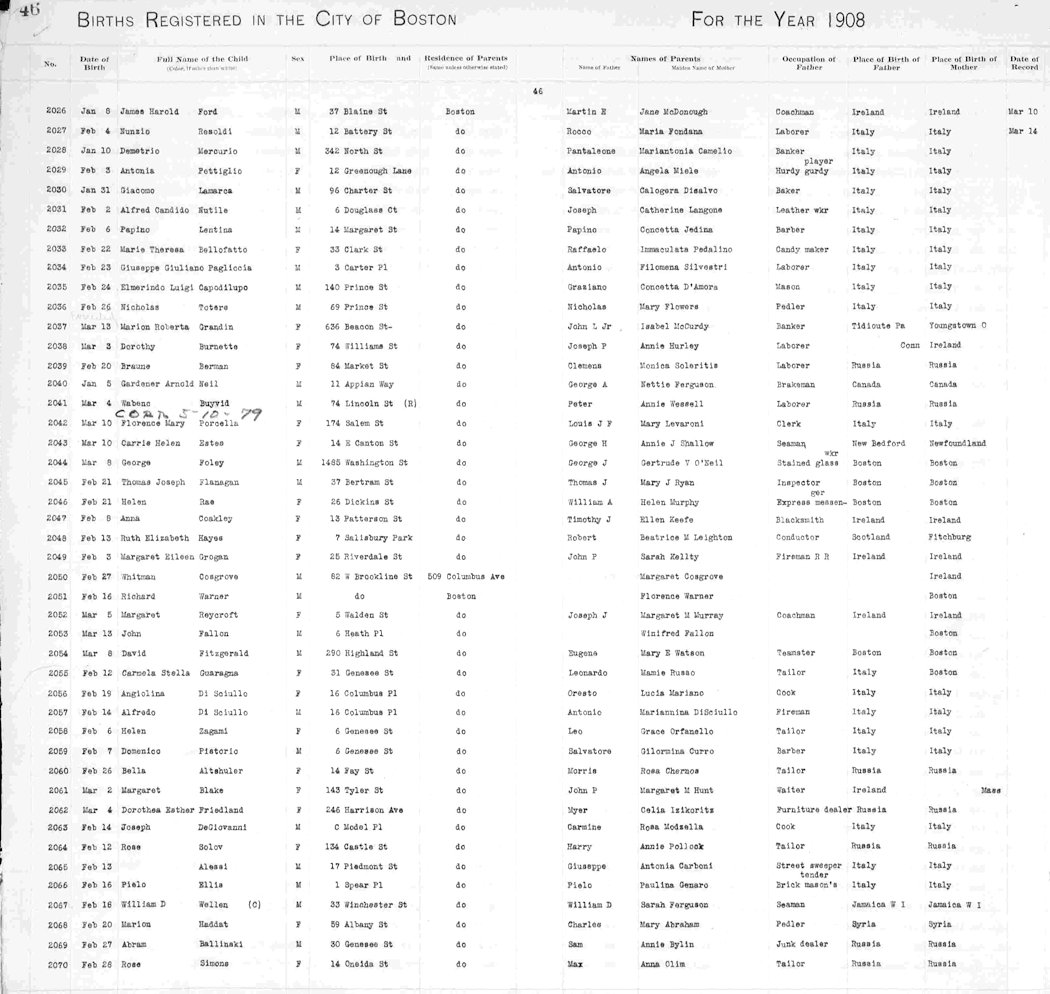Image resolution: width=1050 pixels, height=994 pixels.
Task: Click the mother's name "Nettie Ferguson"
Action: click(677, 384)
